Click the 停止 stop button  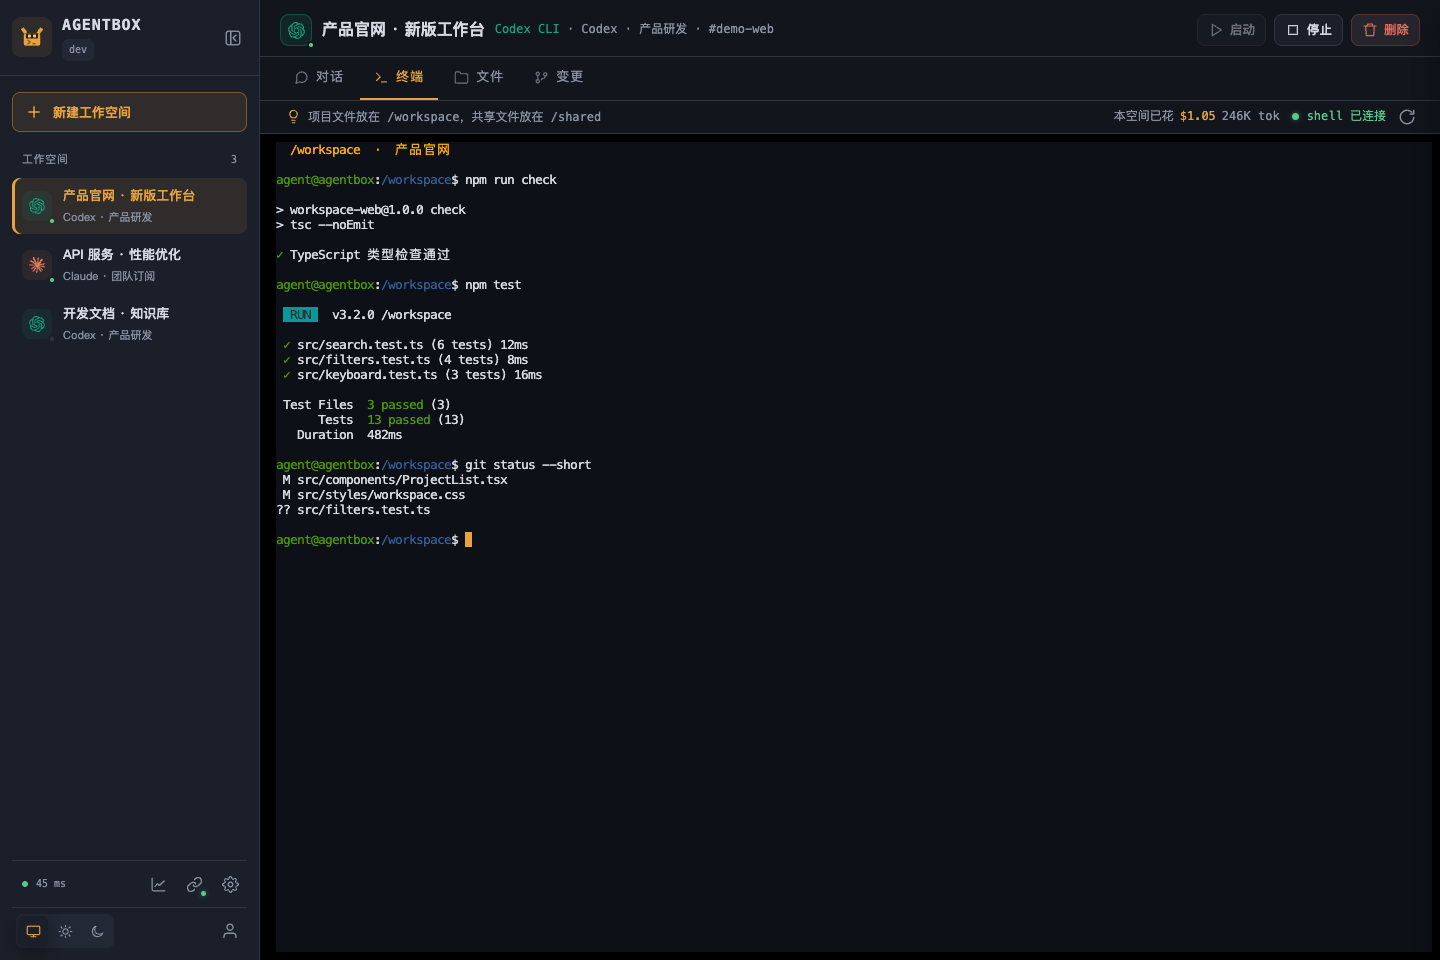tap(1308, 30)
